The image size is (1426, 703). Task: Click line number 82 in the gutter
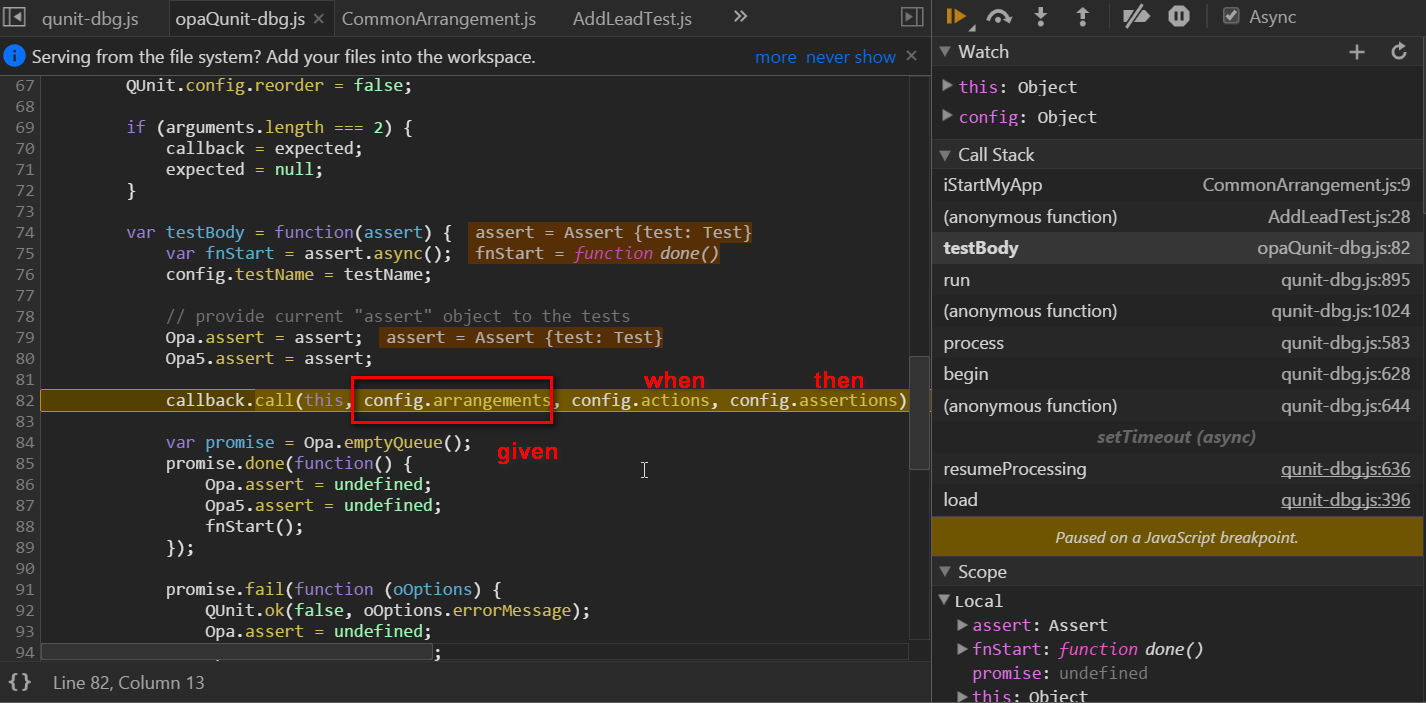(x=24, y=400)
